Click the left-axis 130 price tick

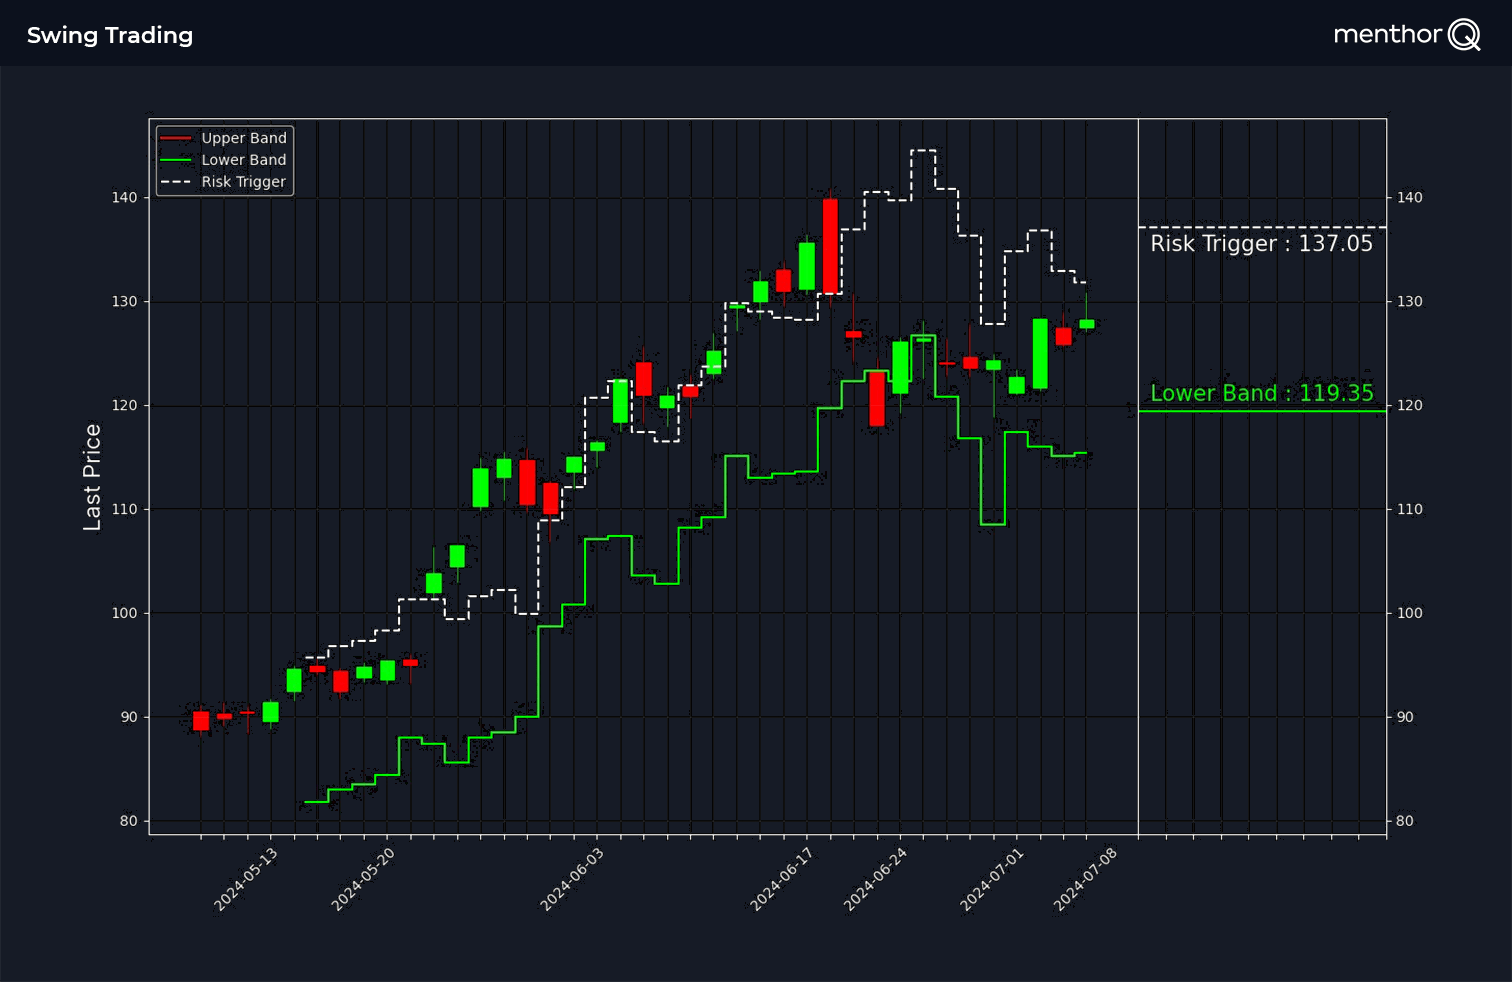pos(125,302)
